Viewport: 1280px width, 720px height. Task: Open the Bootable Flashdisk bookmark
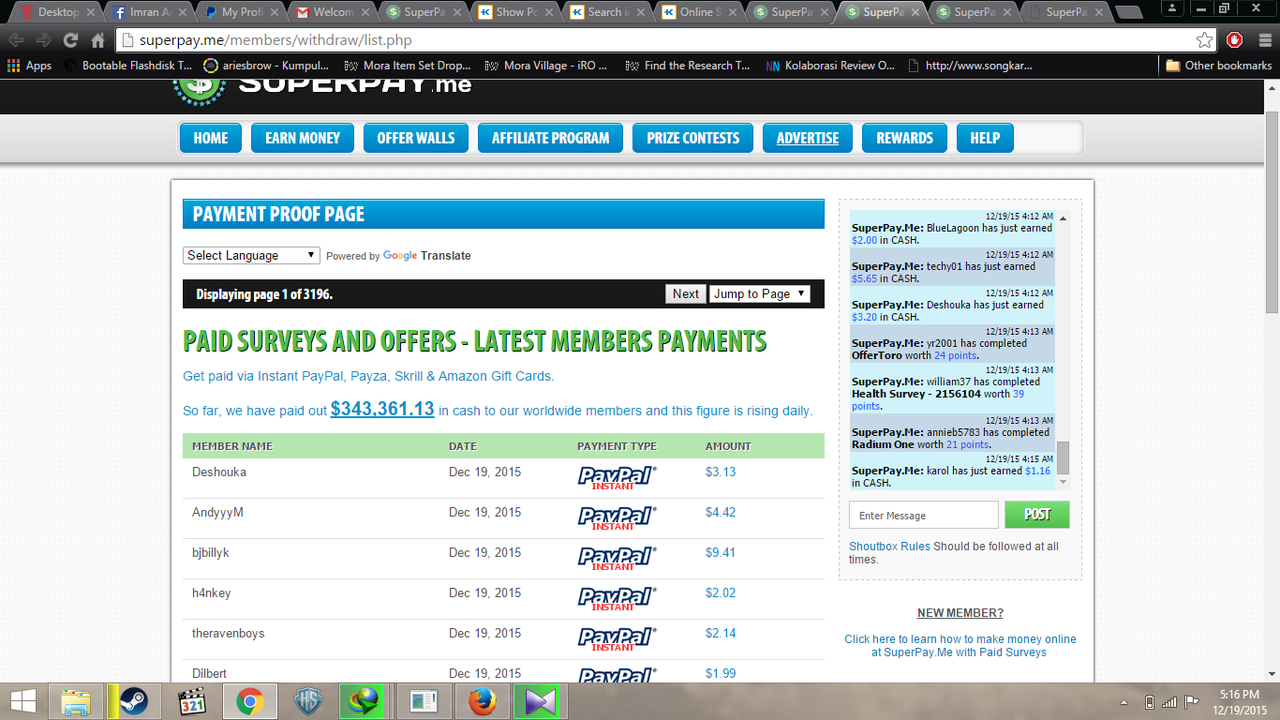point(127,66)
